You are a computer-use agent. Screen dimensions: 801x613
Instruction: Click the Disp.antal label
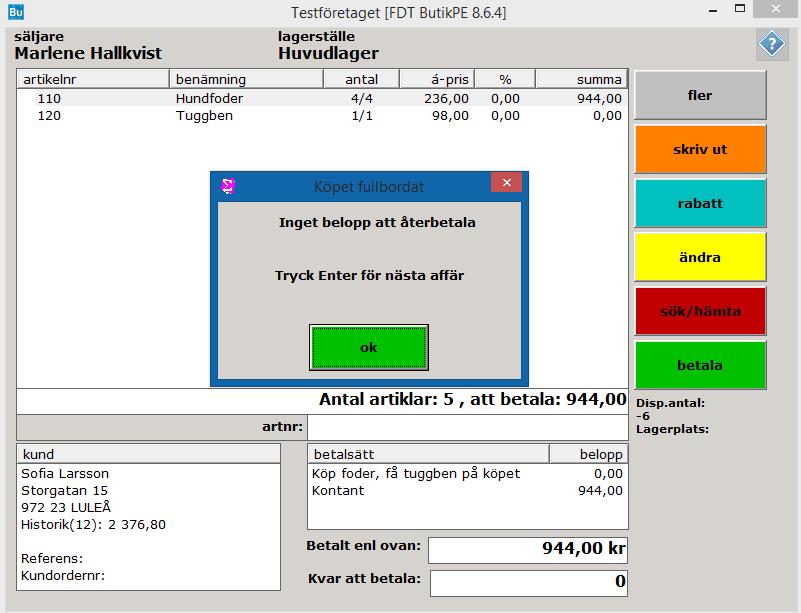[670, 403]
